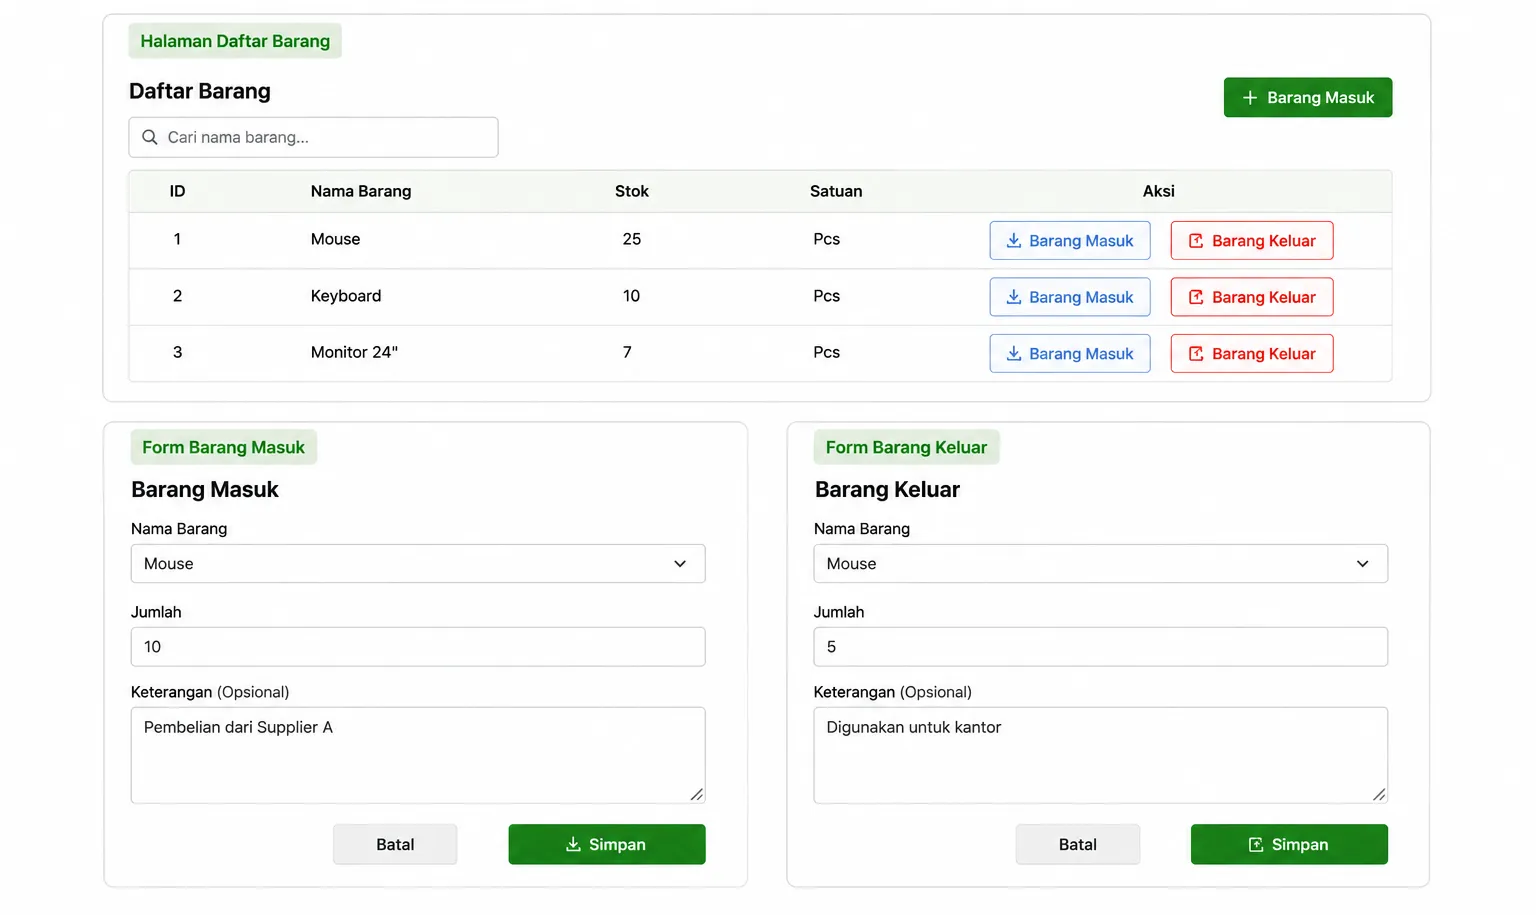Click the Halaman Daftar Barang label
Viewport: 1536px width, 915px height.
pyautogui.click(x=235, y=41)
